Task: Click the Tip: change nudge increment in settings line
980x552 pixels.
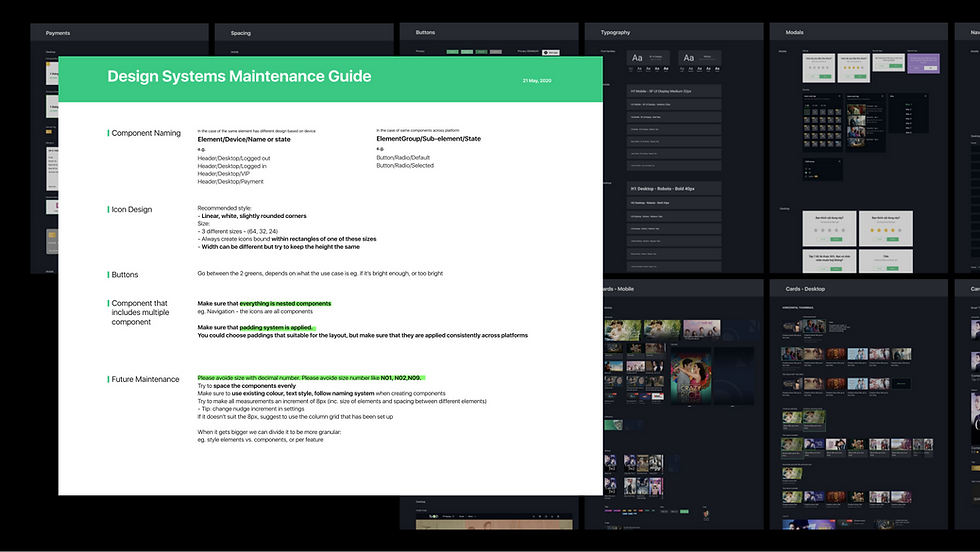Action: (251, 409)
